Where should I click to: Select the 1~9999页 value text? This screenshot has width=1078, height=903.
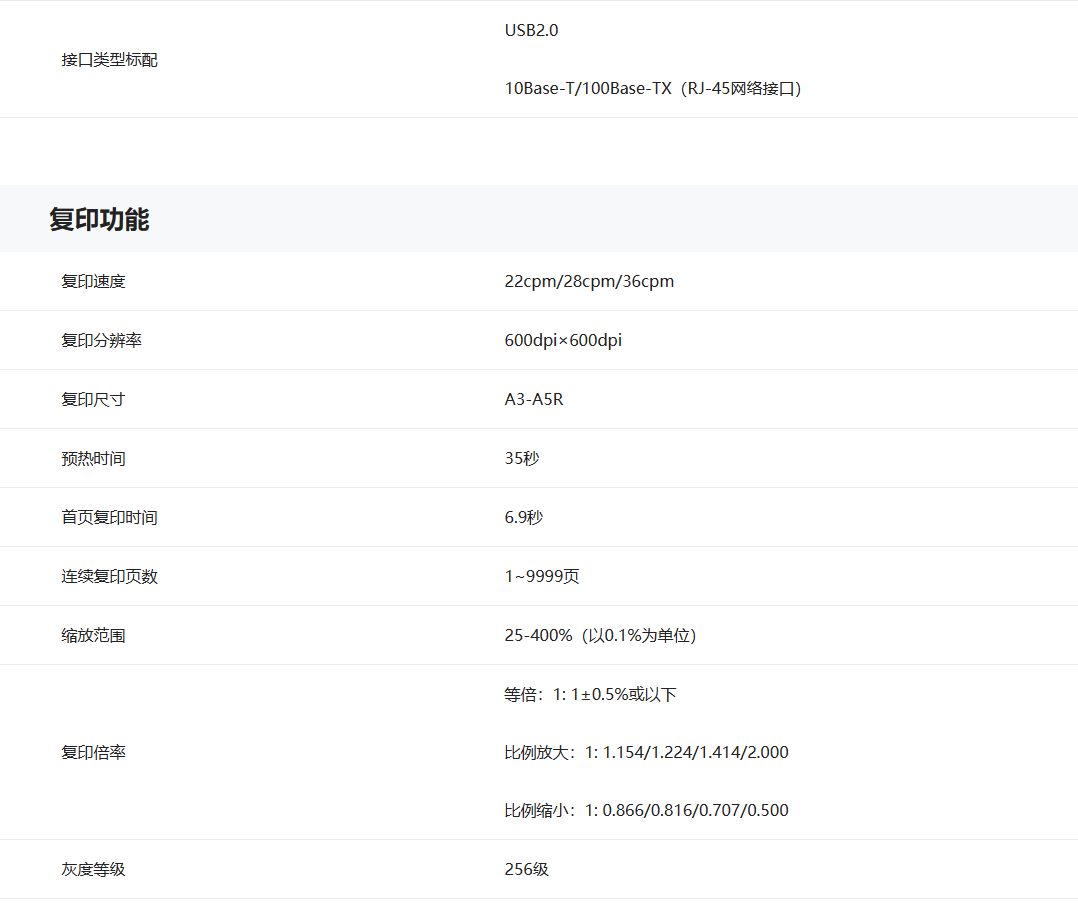(541, 577)
